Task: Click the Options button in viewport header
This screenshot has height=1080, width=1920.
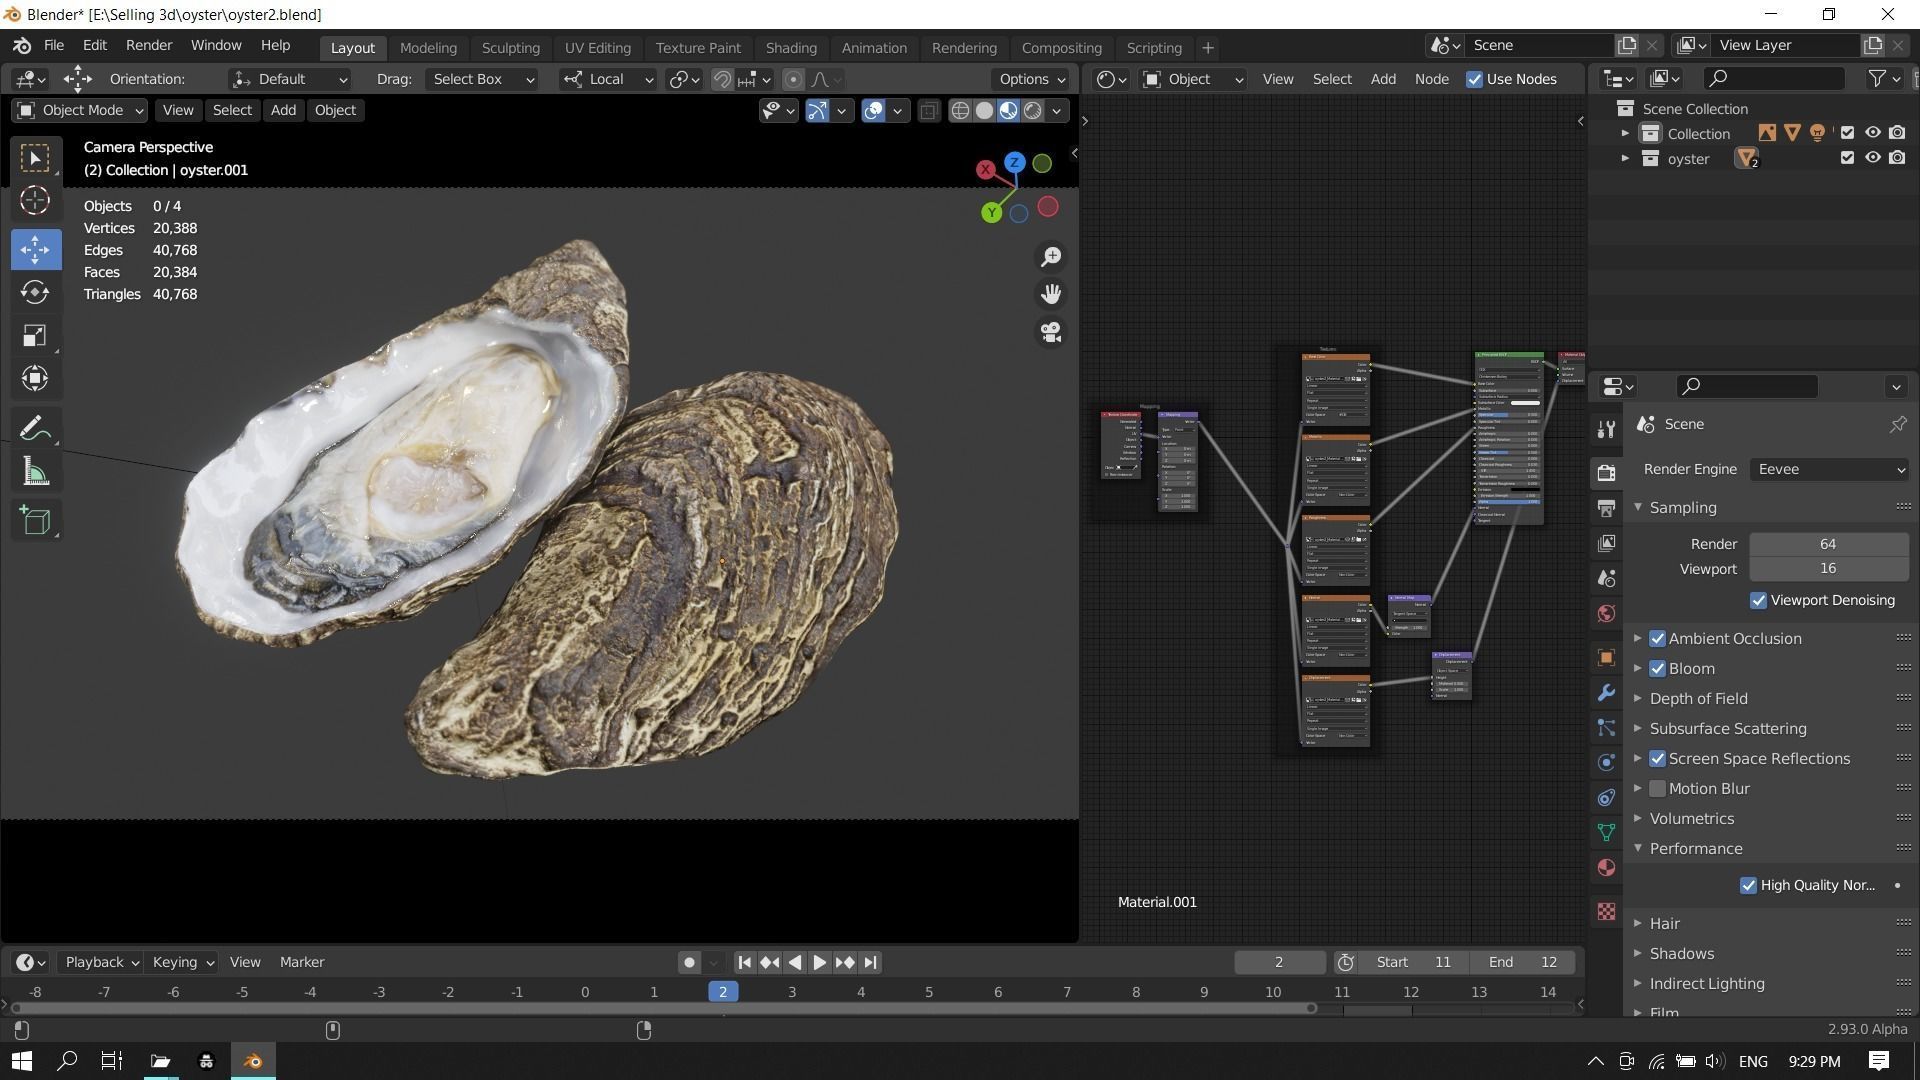Action: [1031, 79]
